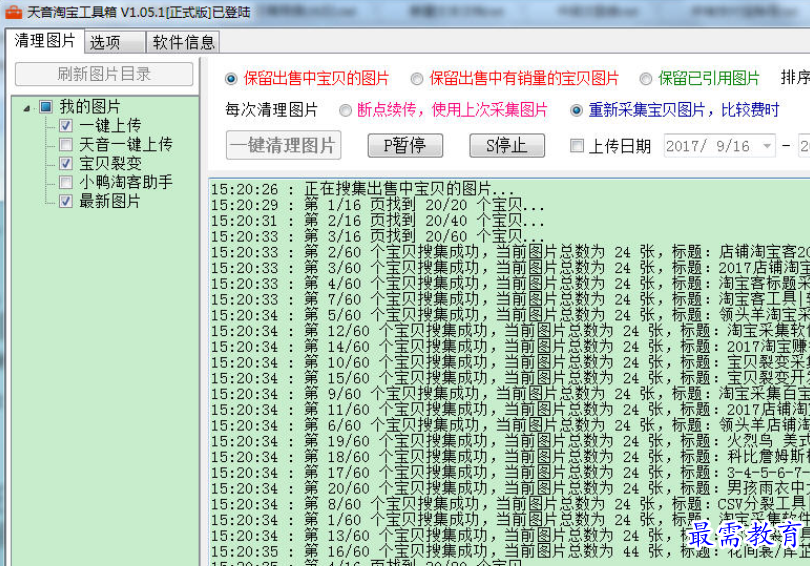
Task: Click the P暂停 pause button
Action: point(405,146)
